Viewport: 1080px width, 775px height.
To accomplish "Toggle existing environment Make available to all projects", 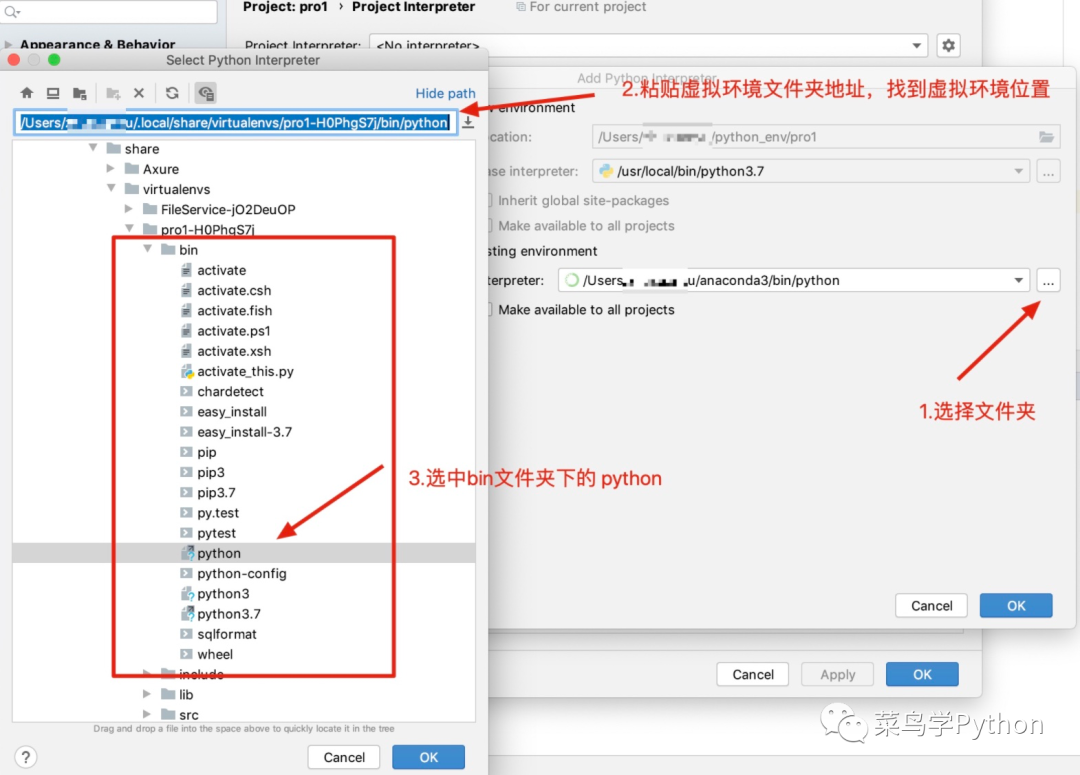I will pyautogui.click(x=490, y=310).
